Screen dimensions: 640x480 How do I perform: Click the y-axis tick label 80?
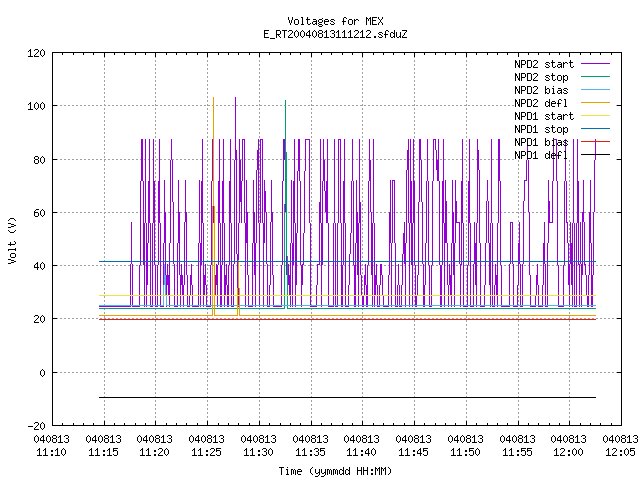pos(39,160)
